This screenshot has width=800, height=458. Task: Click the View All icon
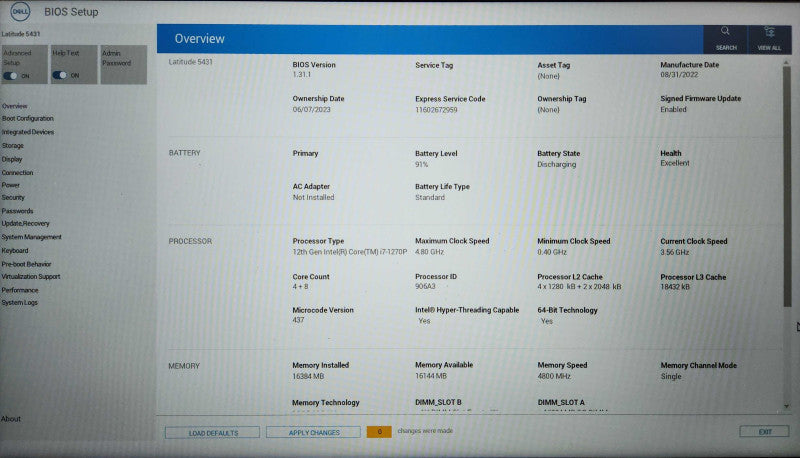[x=769, y=38]
